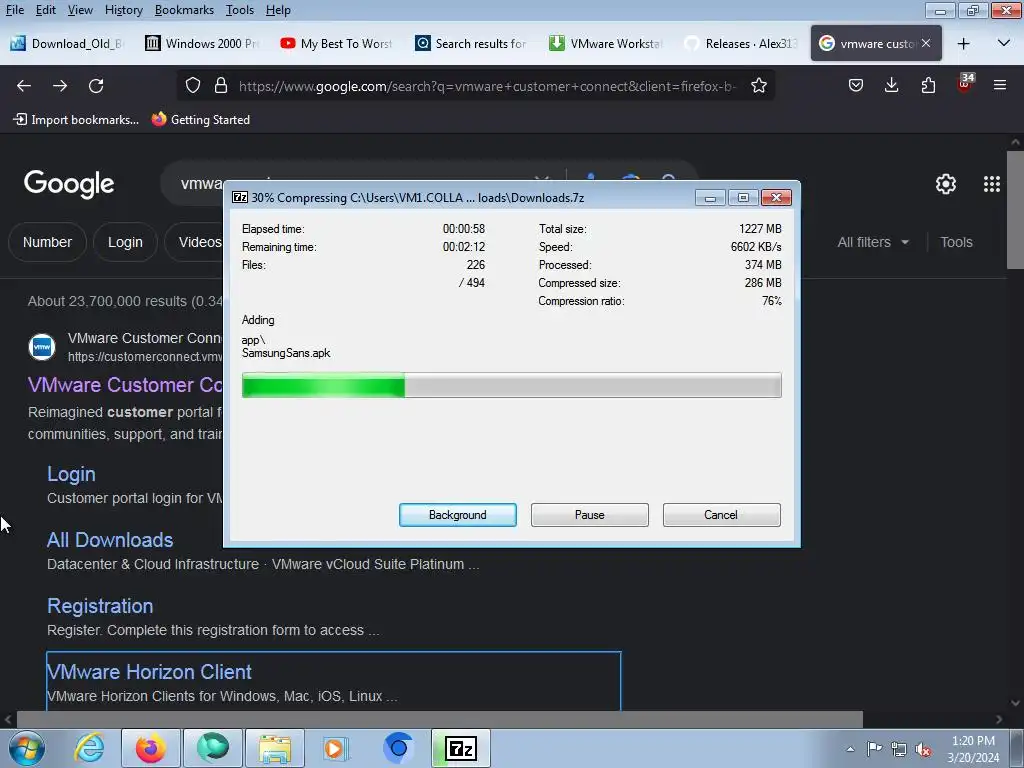Viewport: 1024px width, 768px height.
Task: Send the 7-Zip compression to Background
Action: (458, 515)
